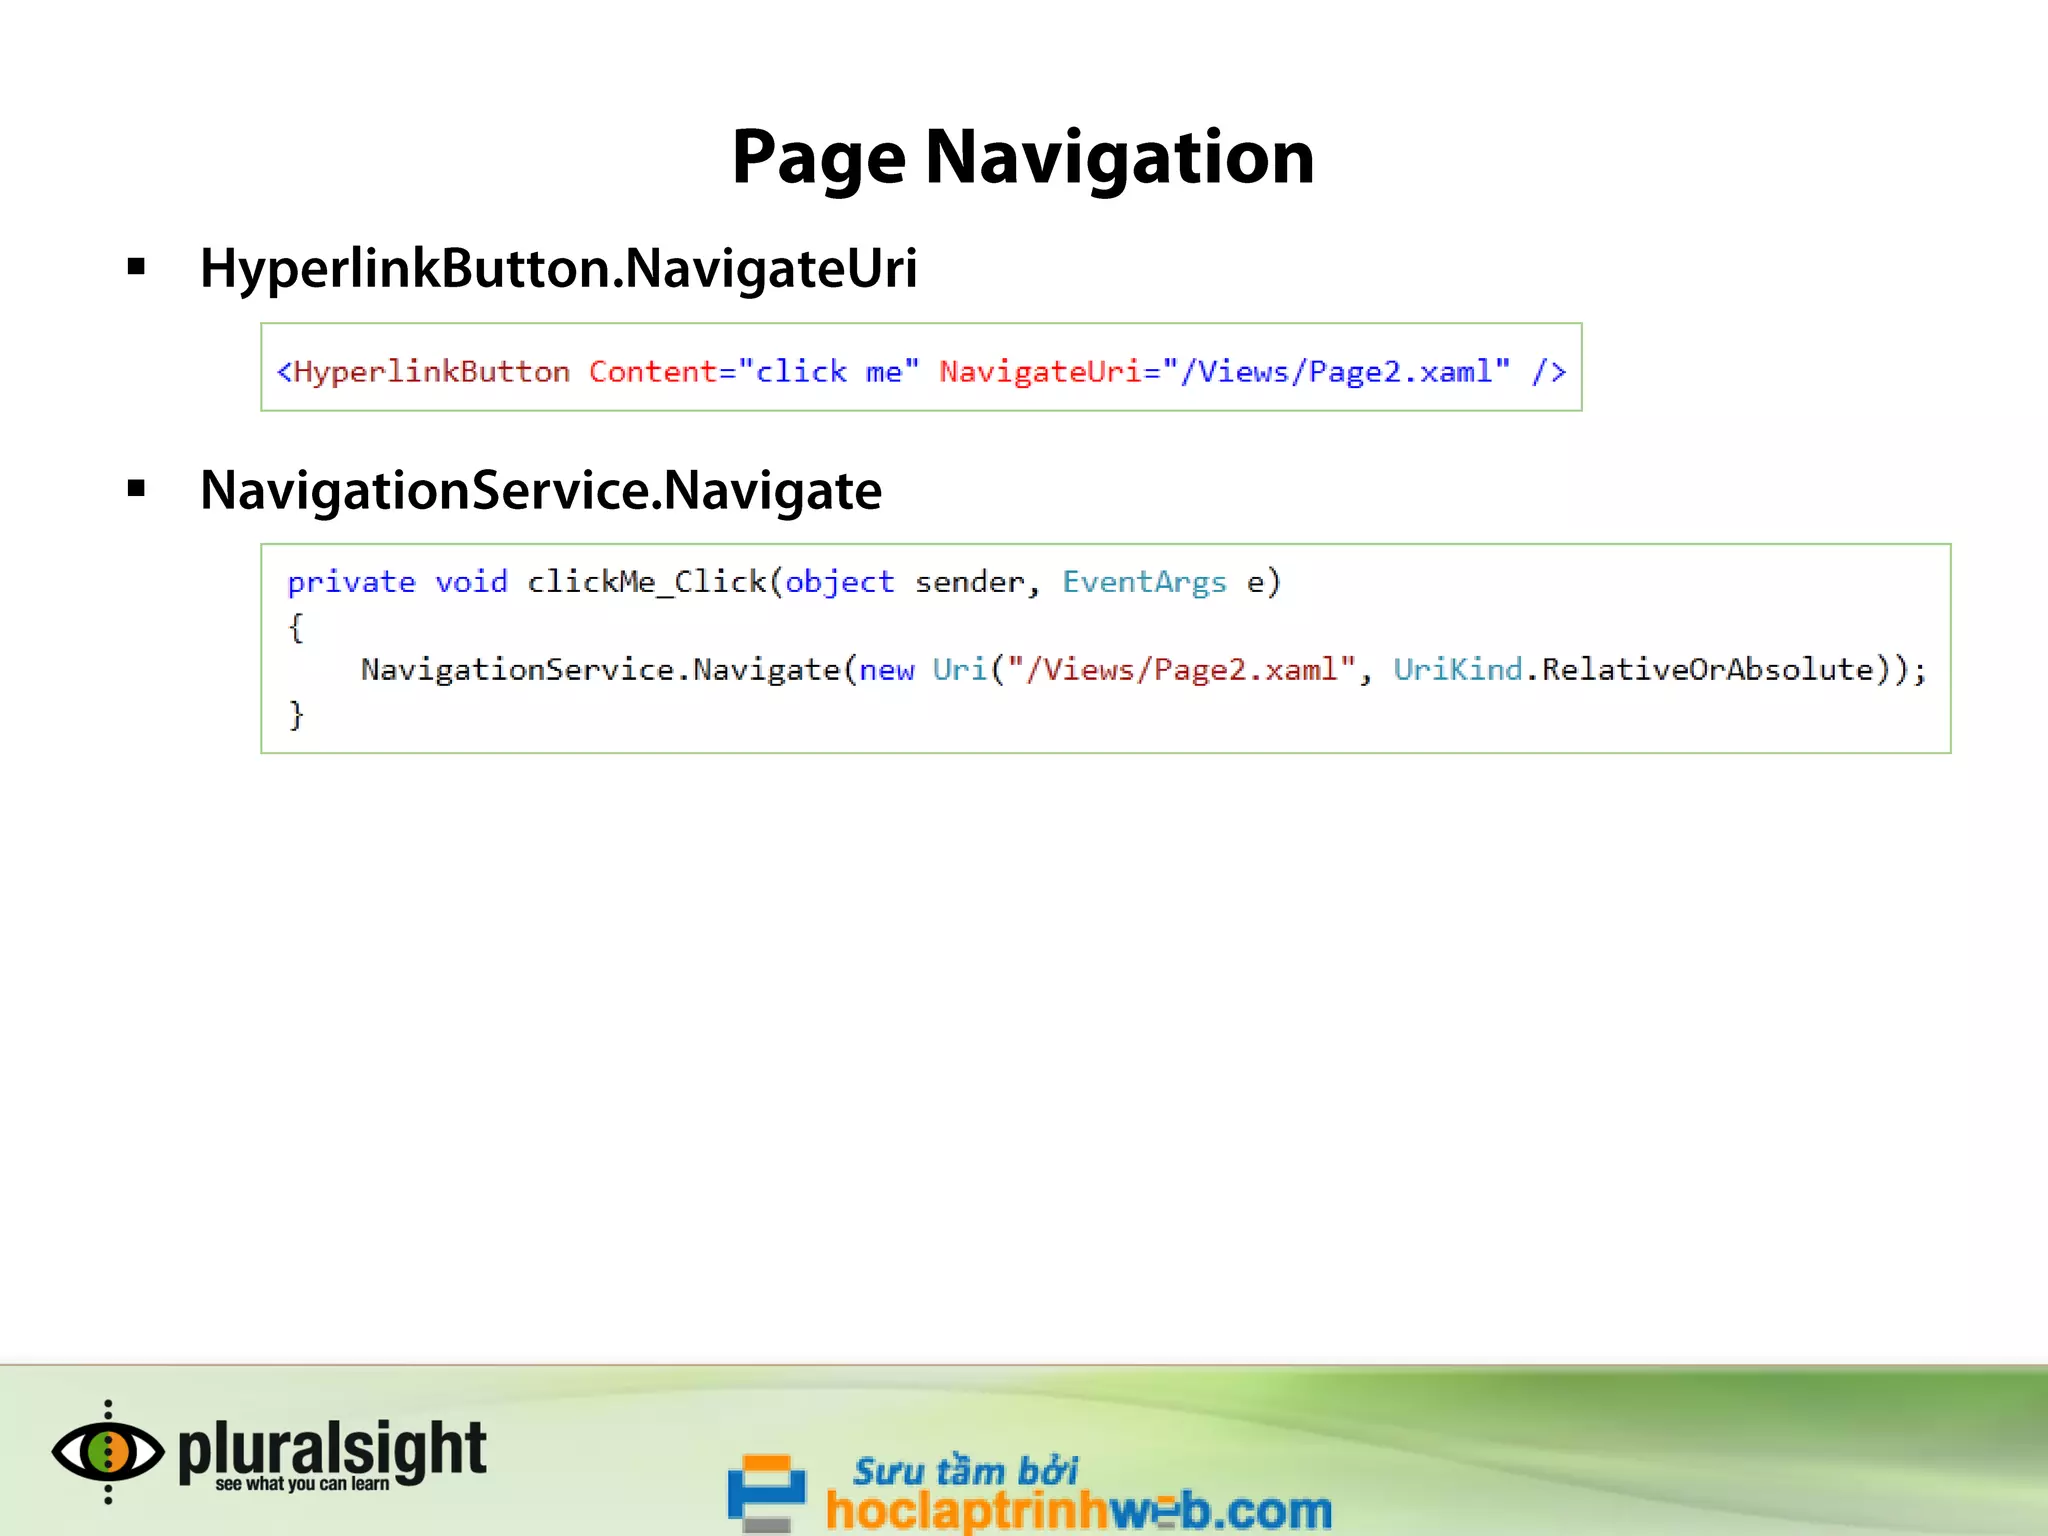Click the hoclaptrinhweb printer logo icon
Screen dimensions: 2048x1536
coord(767,1492)
